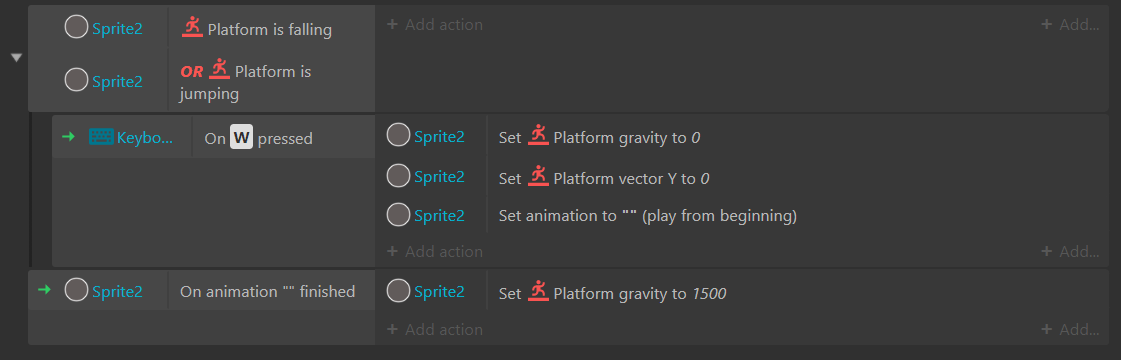Image resolution: width=1121 pixels, height=360 pixels.
Task: Edit the 'On W pressed' condition
Action: (x=259, y=138)
